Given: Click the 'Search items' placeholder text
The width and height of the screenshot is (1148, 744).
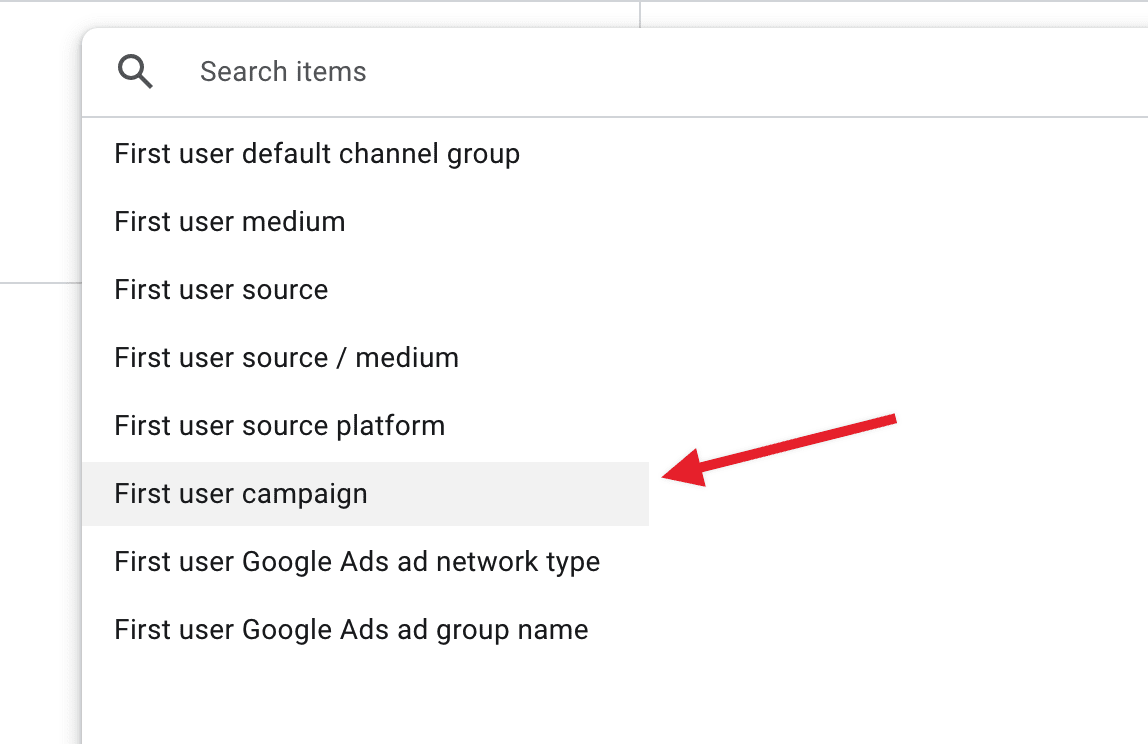Looking at the screenshot, I should [283, 72].
